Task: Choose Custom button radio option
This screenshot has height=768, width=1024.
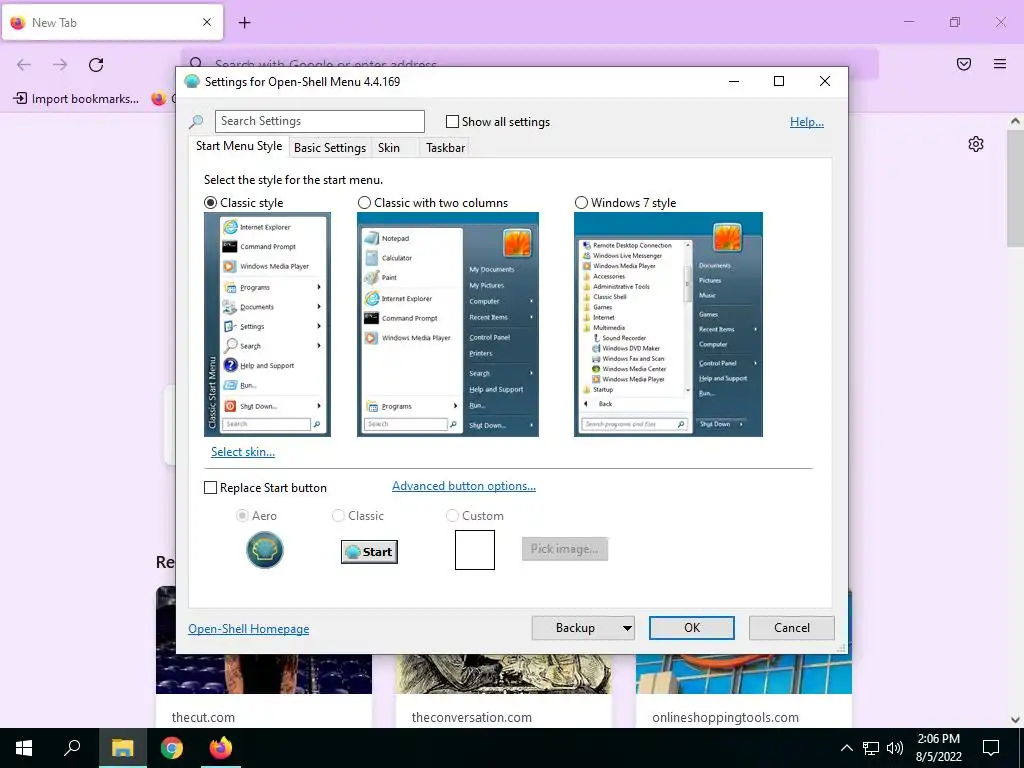Action: coord(452,516)
